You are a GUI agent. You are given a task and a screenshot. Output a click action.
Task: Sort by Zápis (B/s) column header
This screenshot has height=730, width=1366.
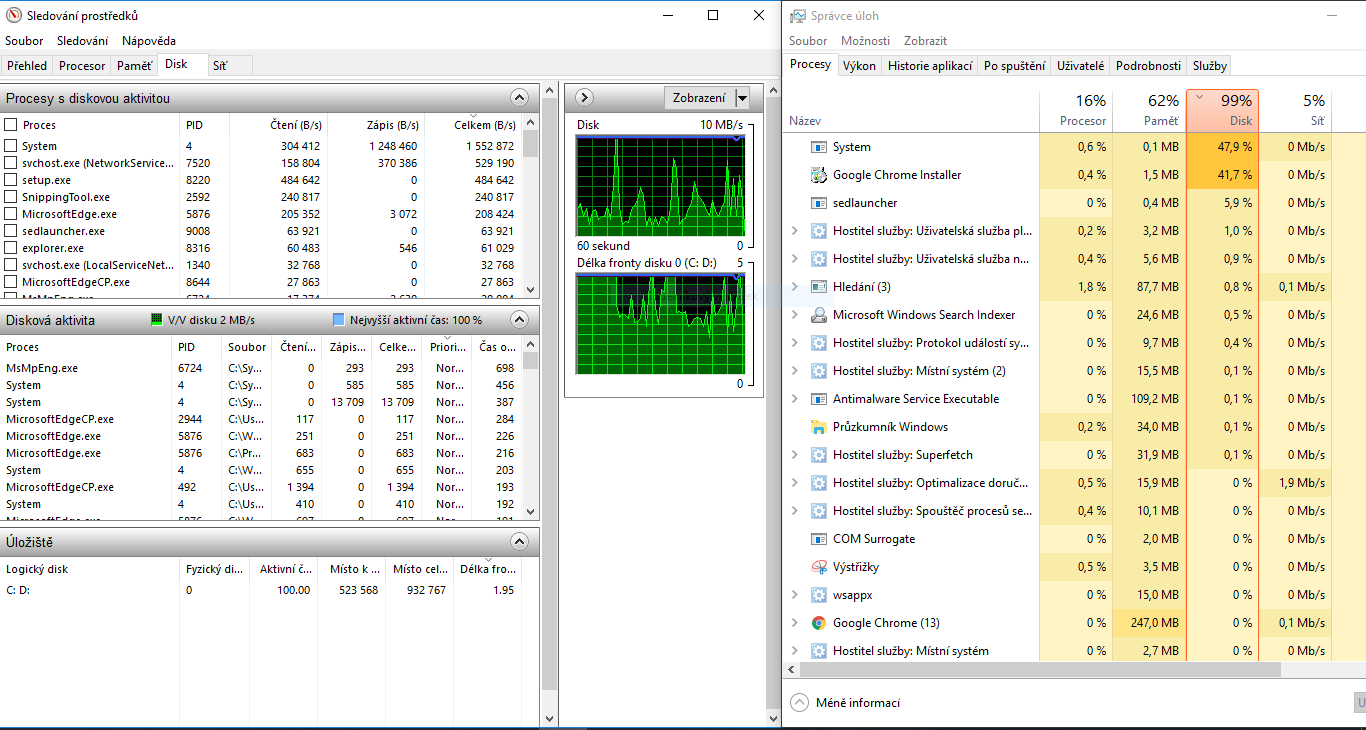[x=374, y=125]
